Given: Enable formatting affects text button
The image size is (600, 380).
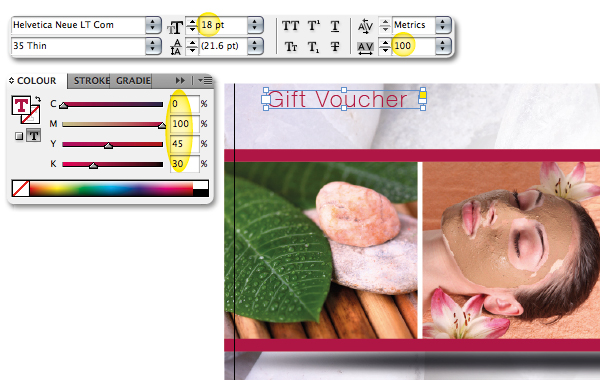Looking at the screenshot, I should pyautogui.click(x=34, y=135).
